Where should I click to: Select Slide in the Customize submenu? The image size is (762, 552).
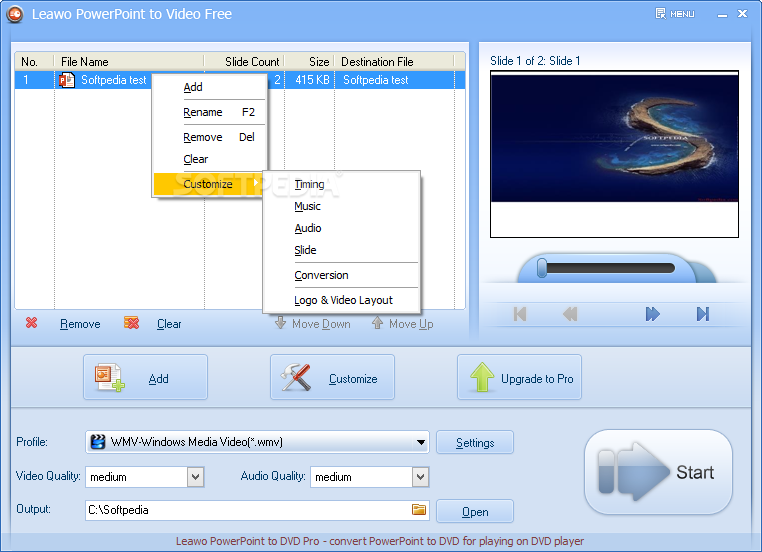341,250
